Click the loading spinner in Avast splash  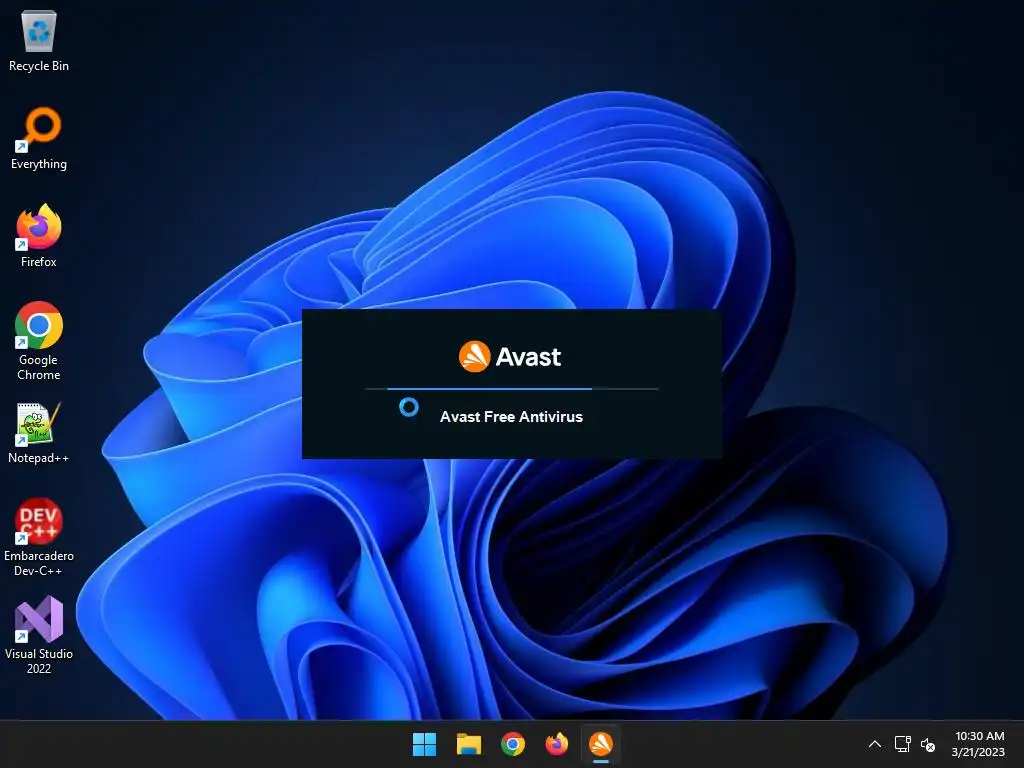(x=409, y=408)
